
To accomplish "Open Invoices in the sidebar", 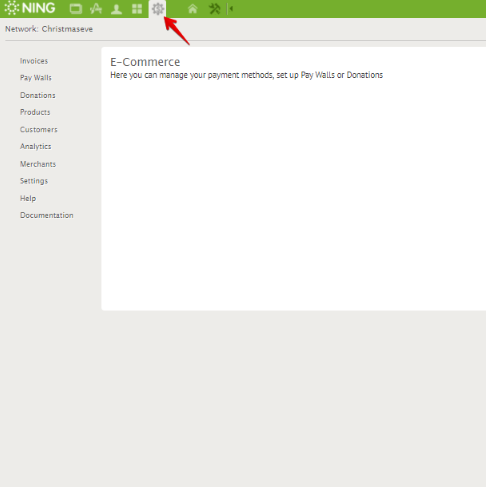I will point(34,61).
